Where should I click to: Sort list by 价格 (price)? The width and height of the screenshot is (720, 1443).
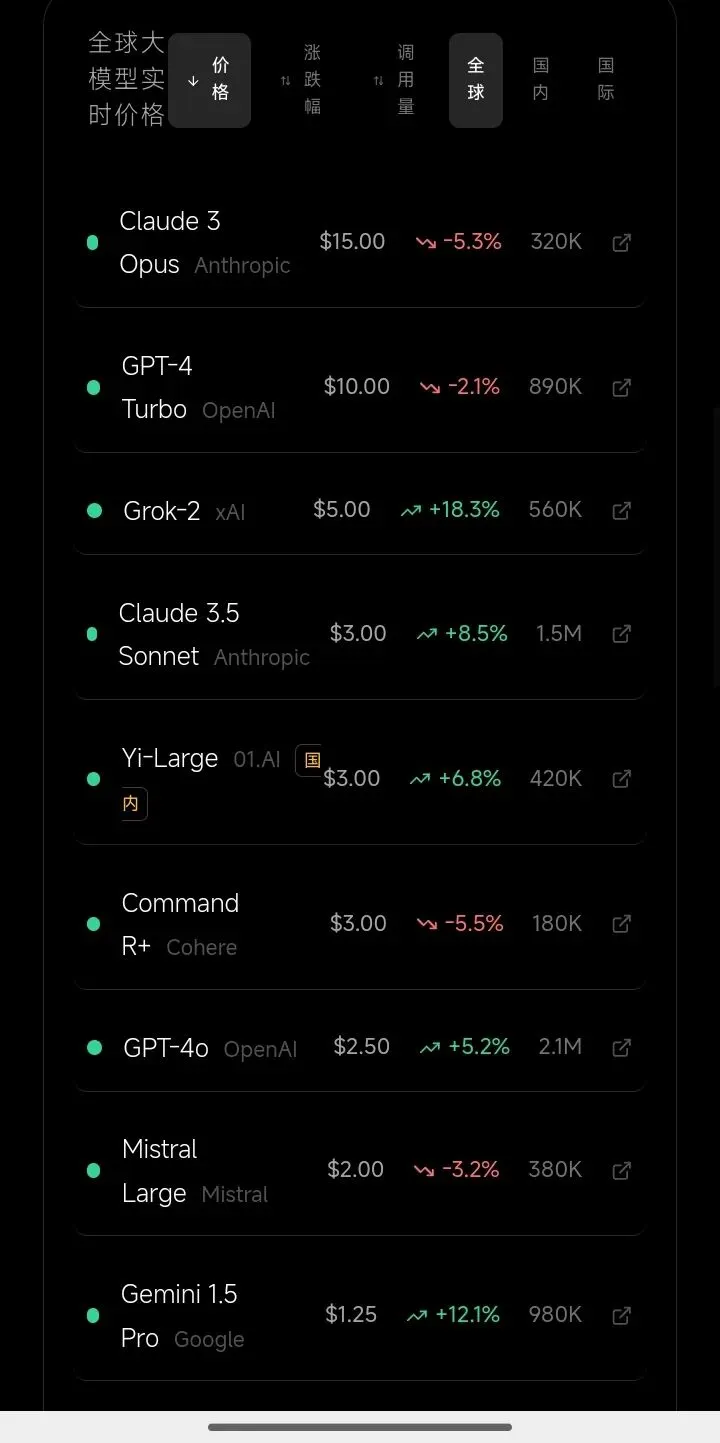coord(209,80)
